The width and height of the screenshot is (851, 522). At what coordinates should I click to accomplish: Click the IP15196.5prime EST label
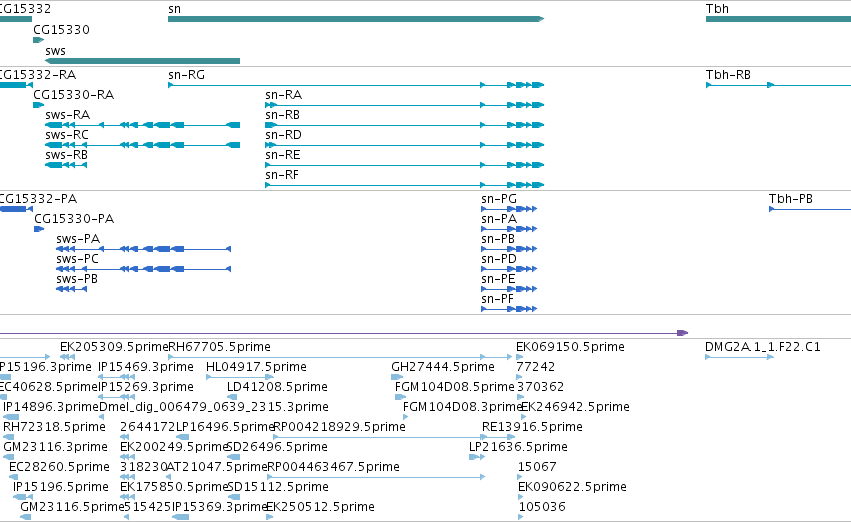point(61,487)
